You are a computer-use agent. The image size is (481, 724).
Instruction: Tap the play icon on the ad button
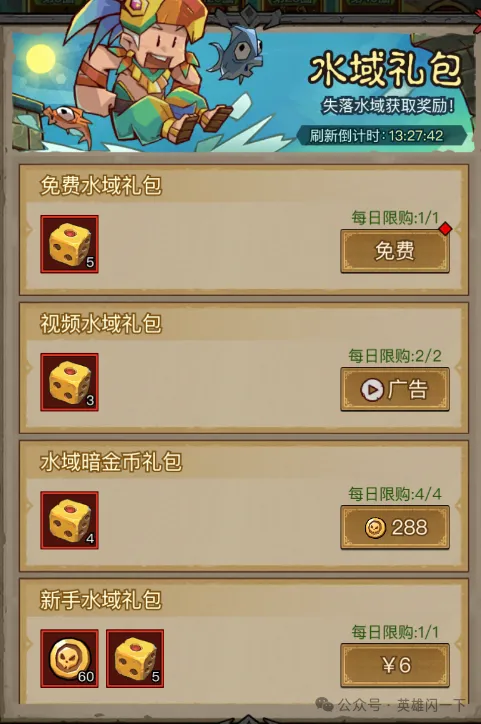coord(372,390)
